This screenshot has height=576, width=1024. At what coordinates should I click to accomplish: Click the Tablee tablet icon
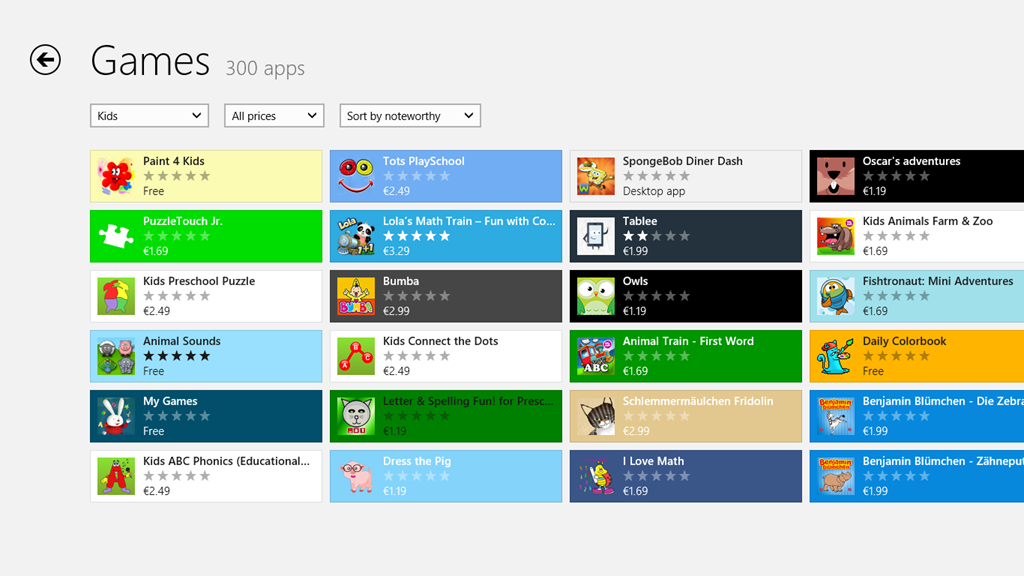click(x=596, y=237)
